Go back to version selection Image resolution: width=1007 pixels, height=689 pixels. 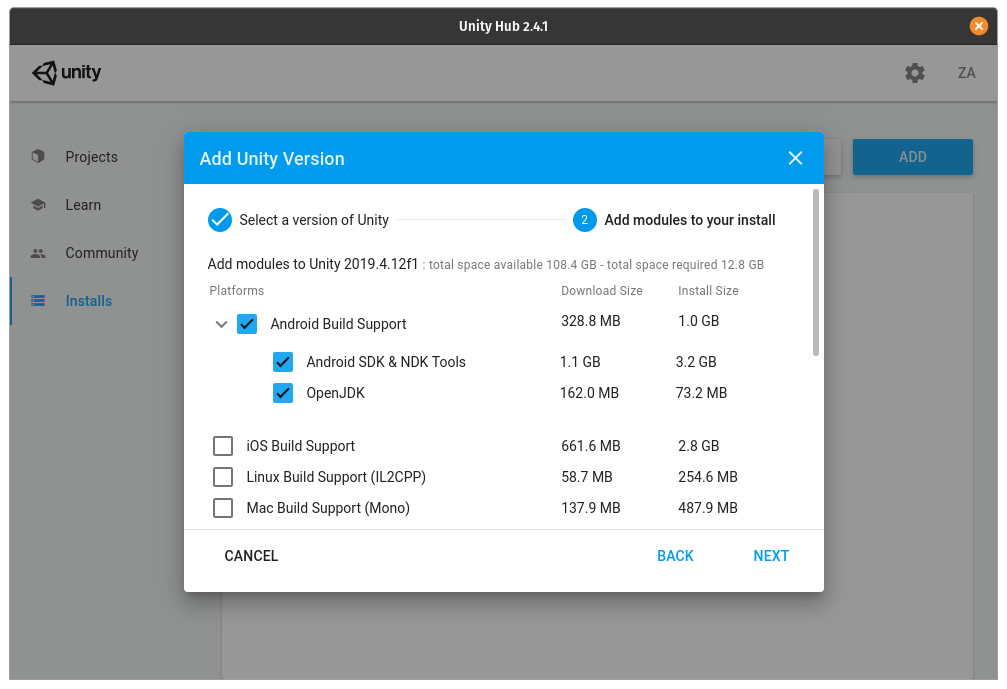pos(675,555)
